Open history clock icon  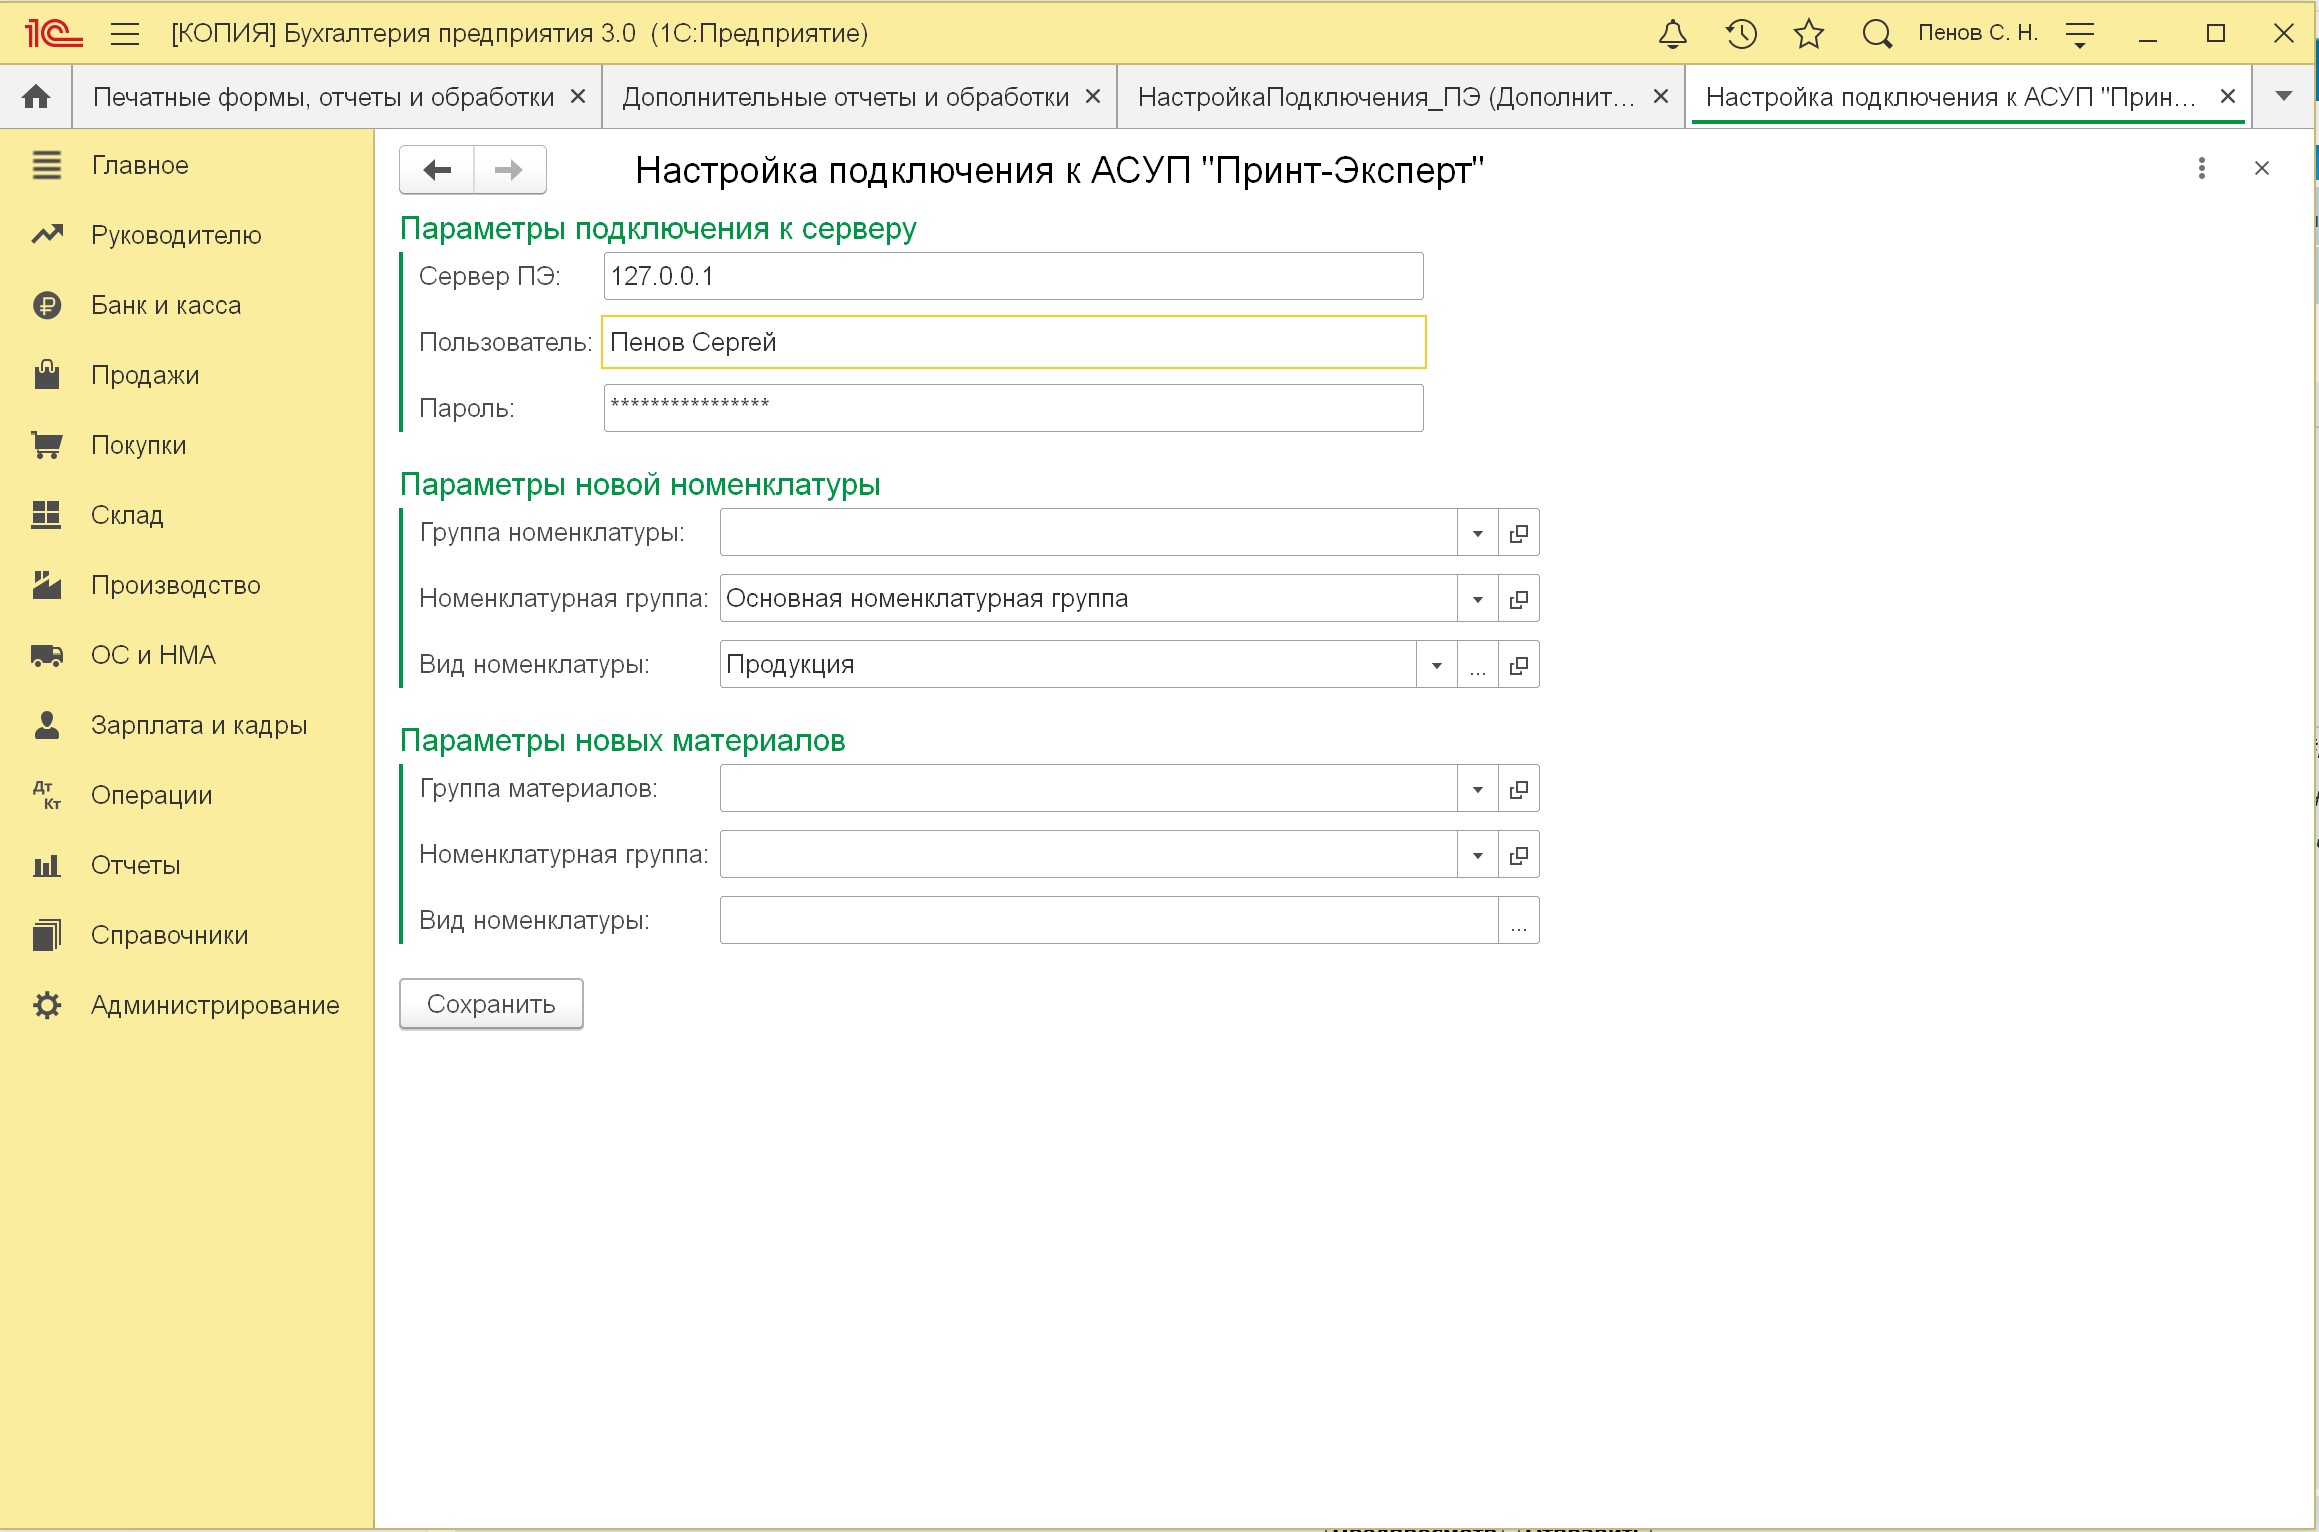[1741, 34]
